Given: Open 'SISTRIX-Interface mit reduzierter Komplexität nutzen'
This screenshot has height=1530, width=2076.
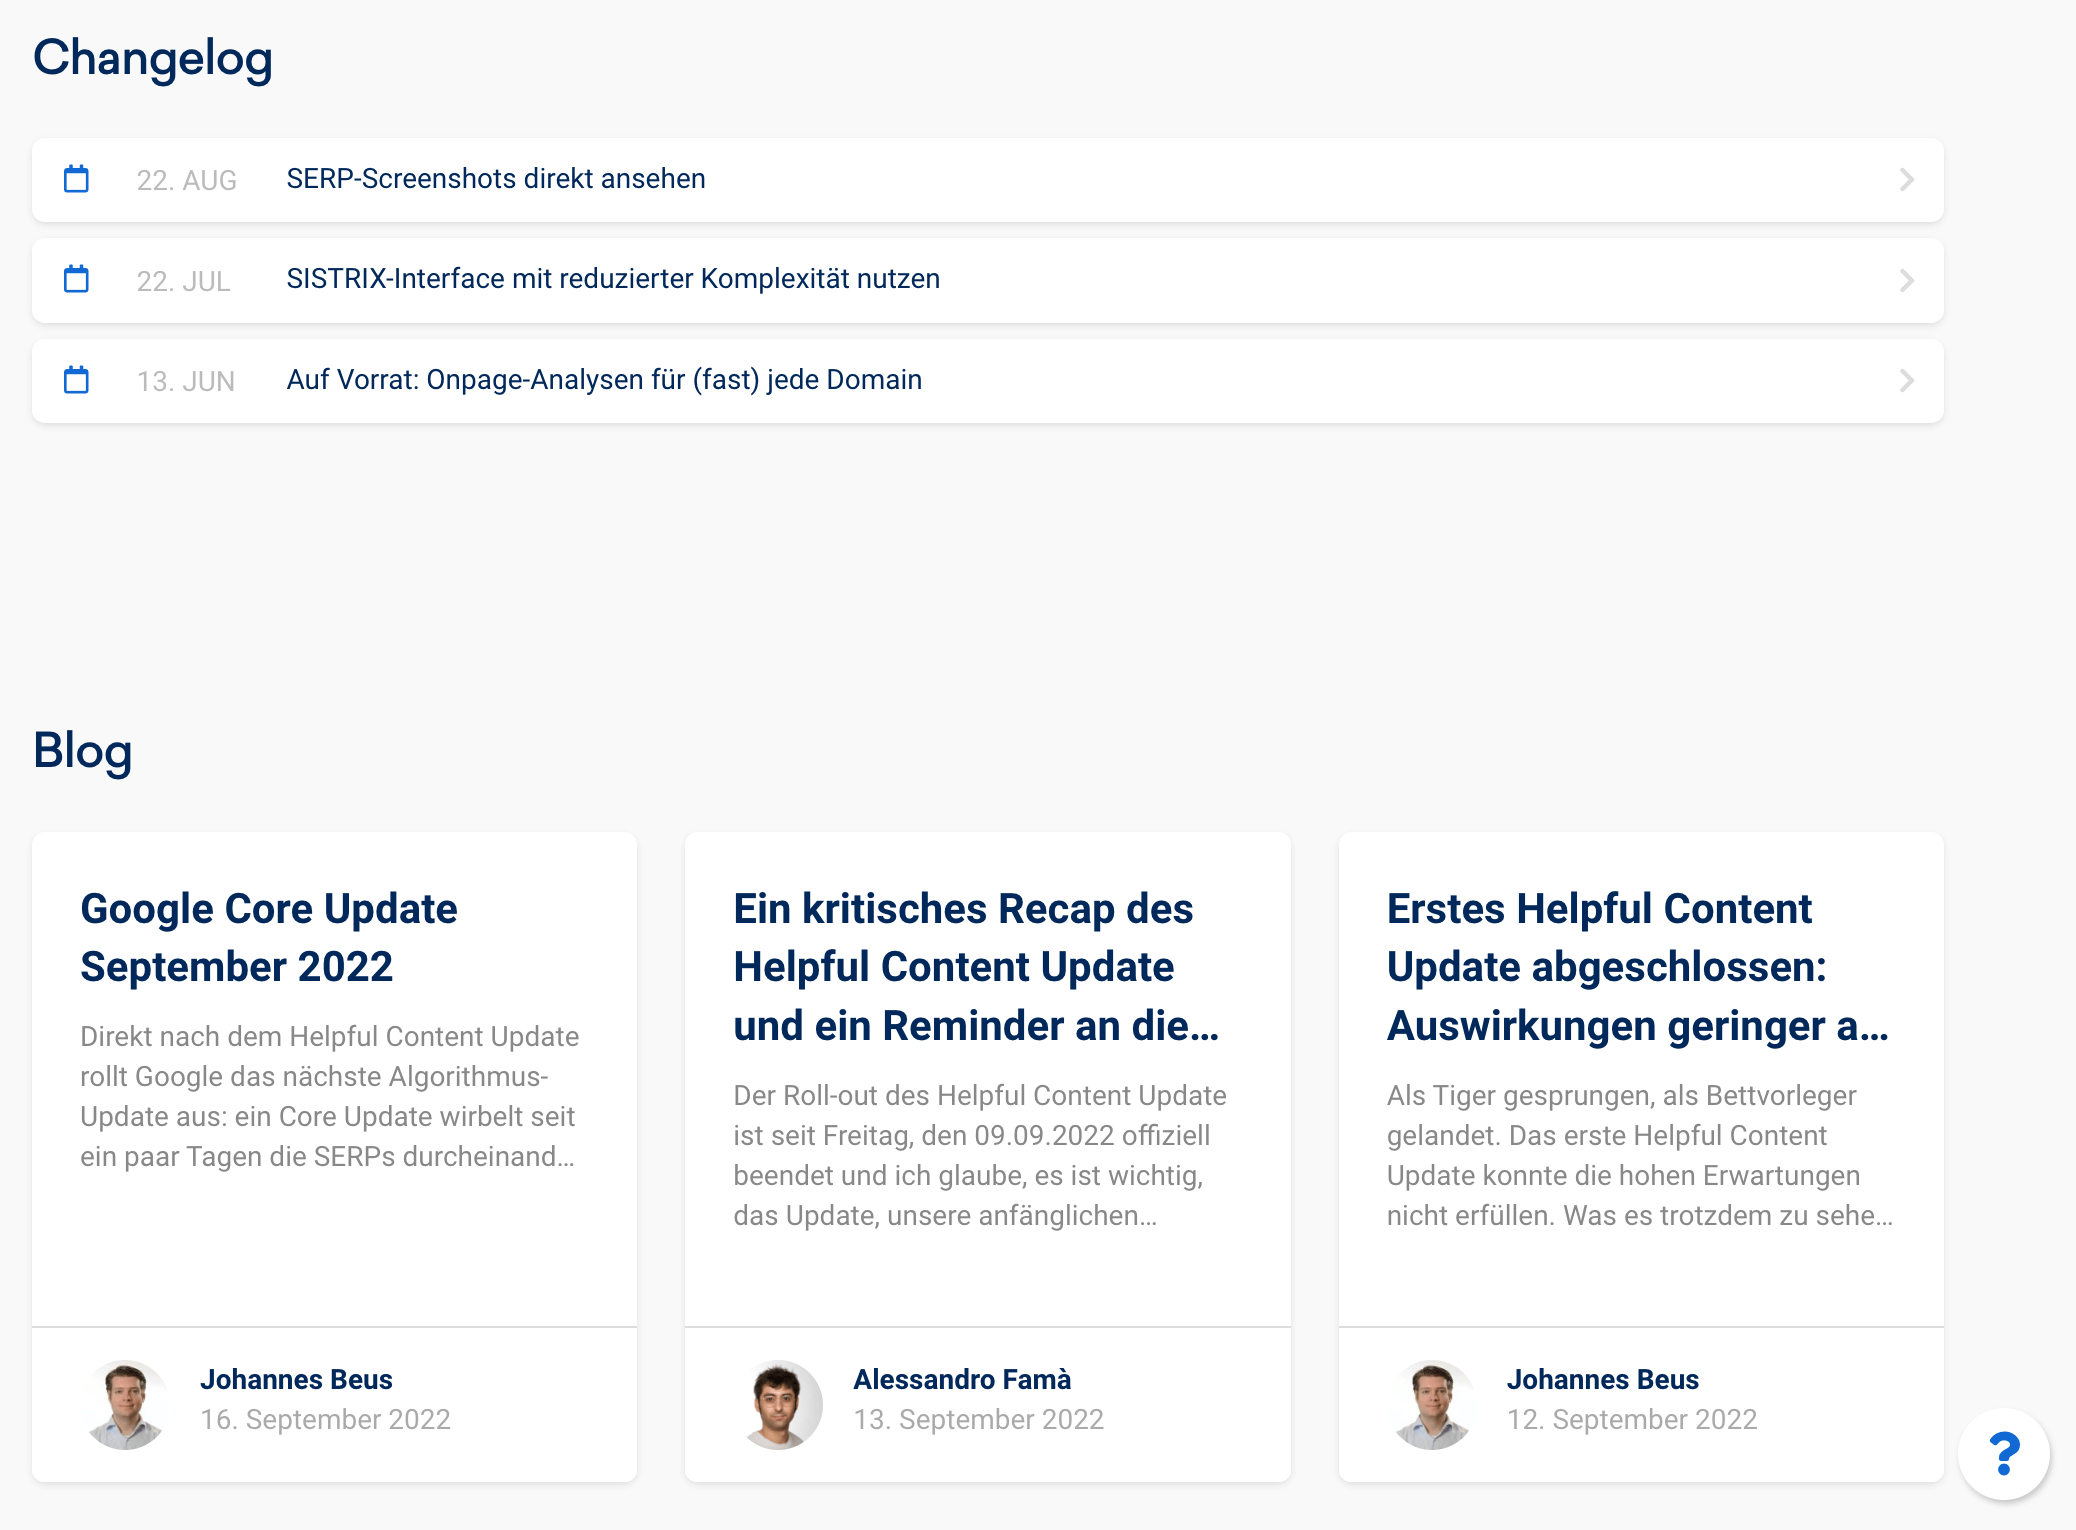Looking at the screenshot, I should tap(613, 279).
